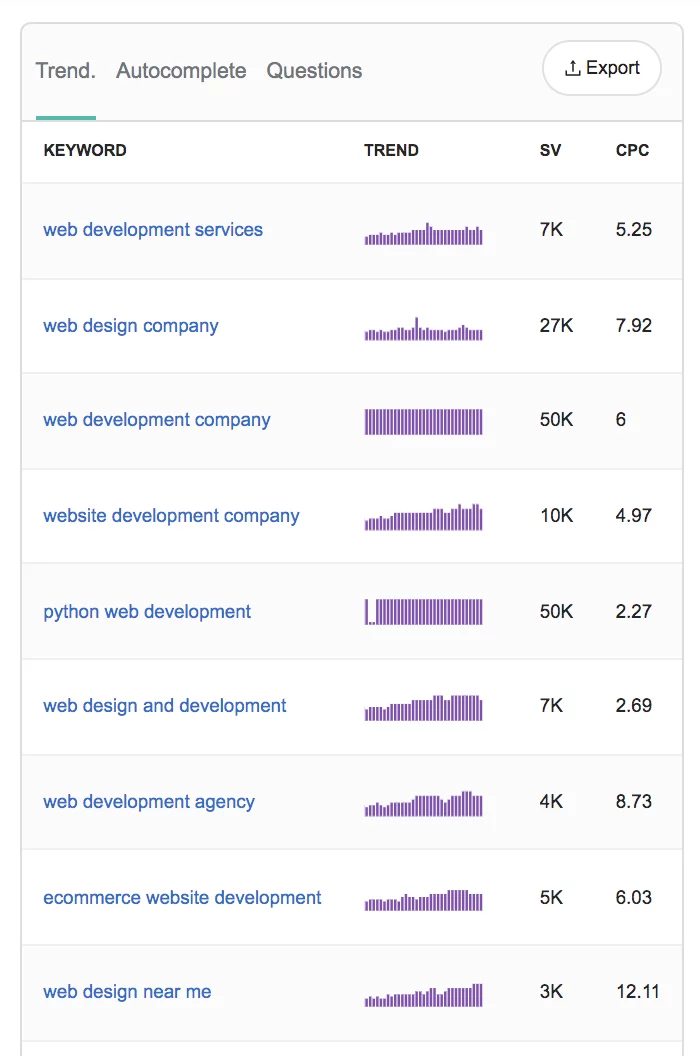
Task: Select the Trend tab
Action: pos(65,71)
